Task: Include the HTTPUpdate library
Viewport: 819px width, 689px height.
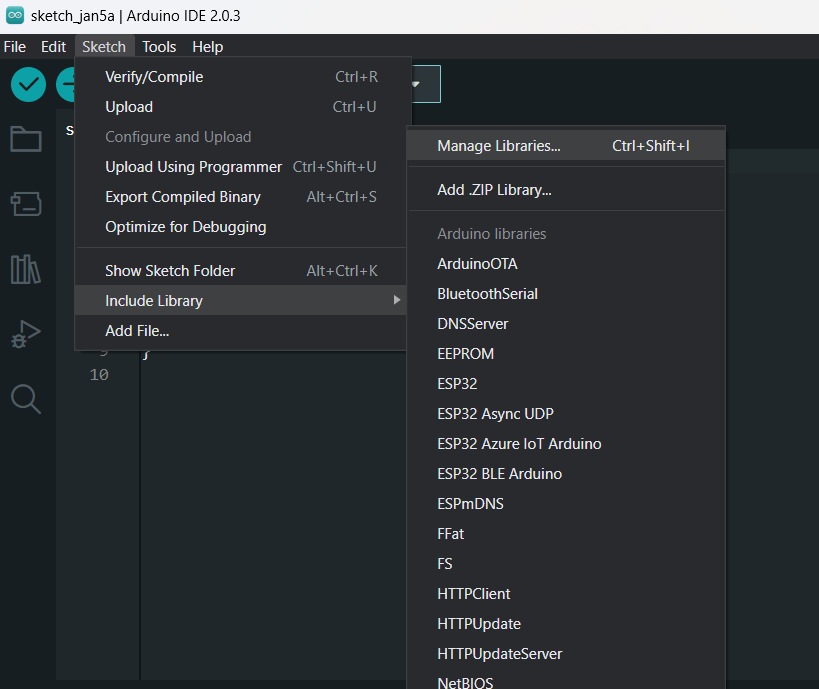Action: coord(566,624)
